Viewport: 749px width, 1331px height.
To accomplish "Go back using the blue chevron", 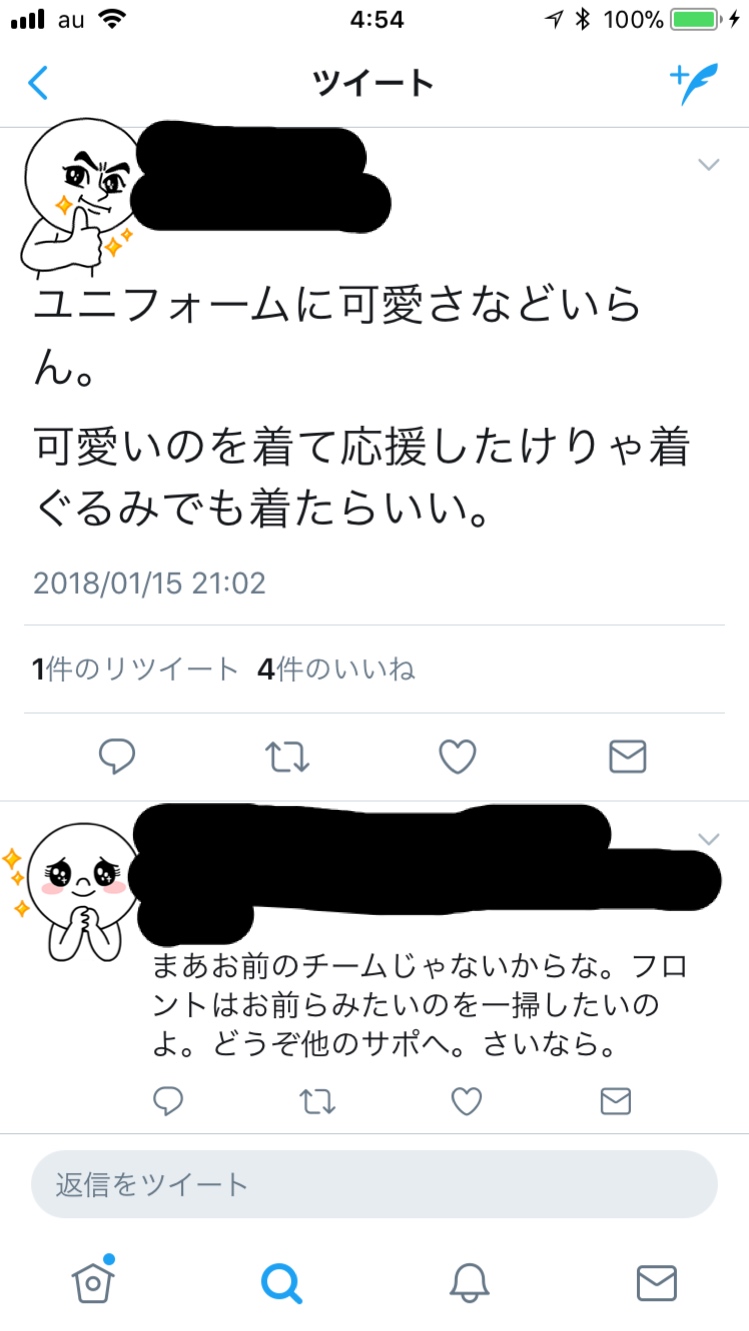I will click(x=38, y=83).
